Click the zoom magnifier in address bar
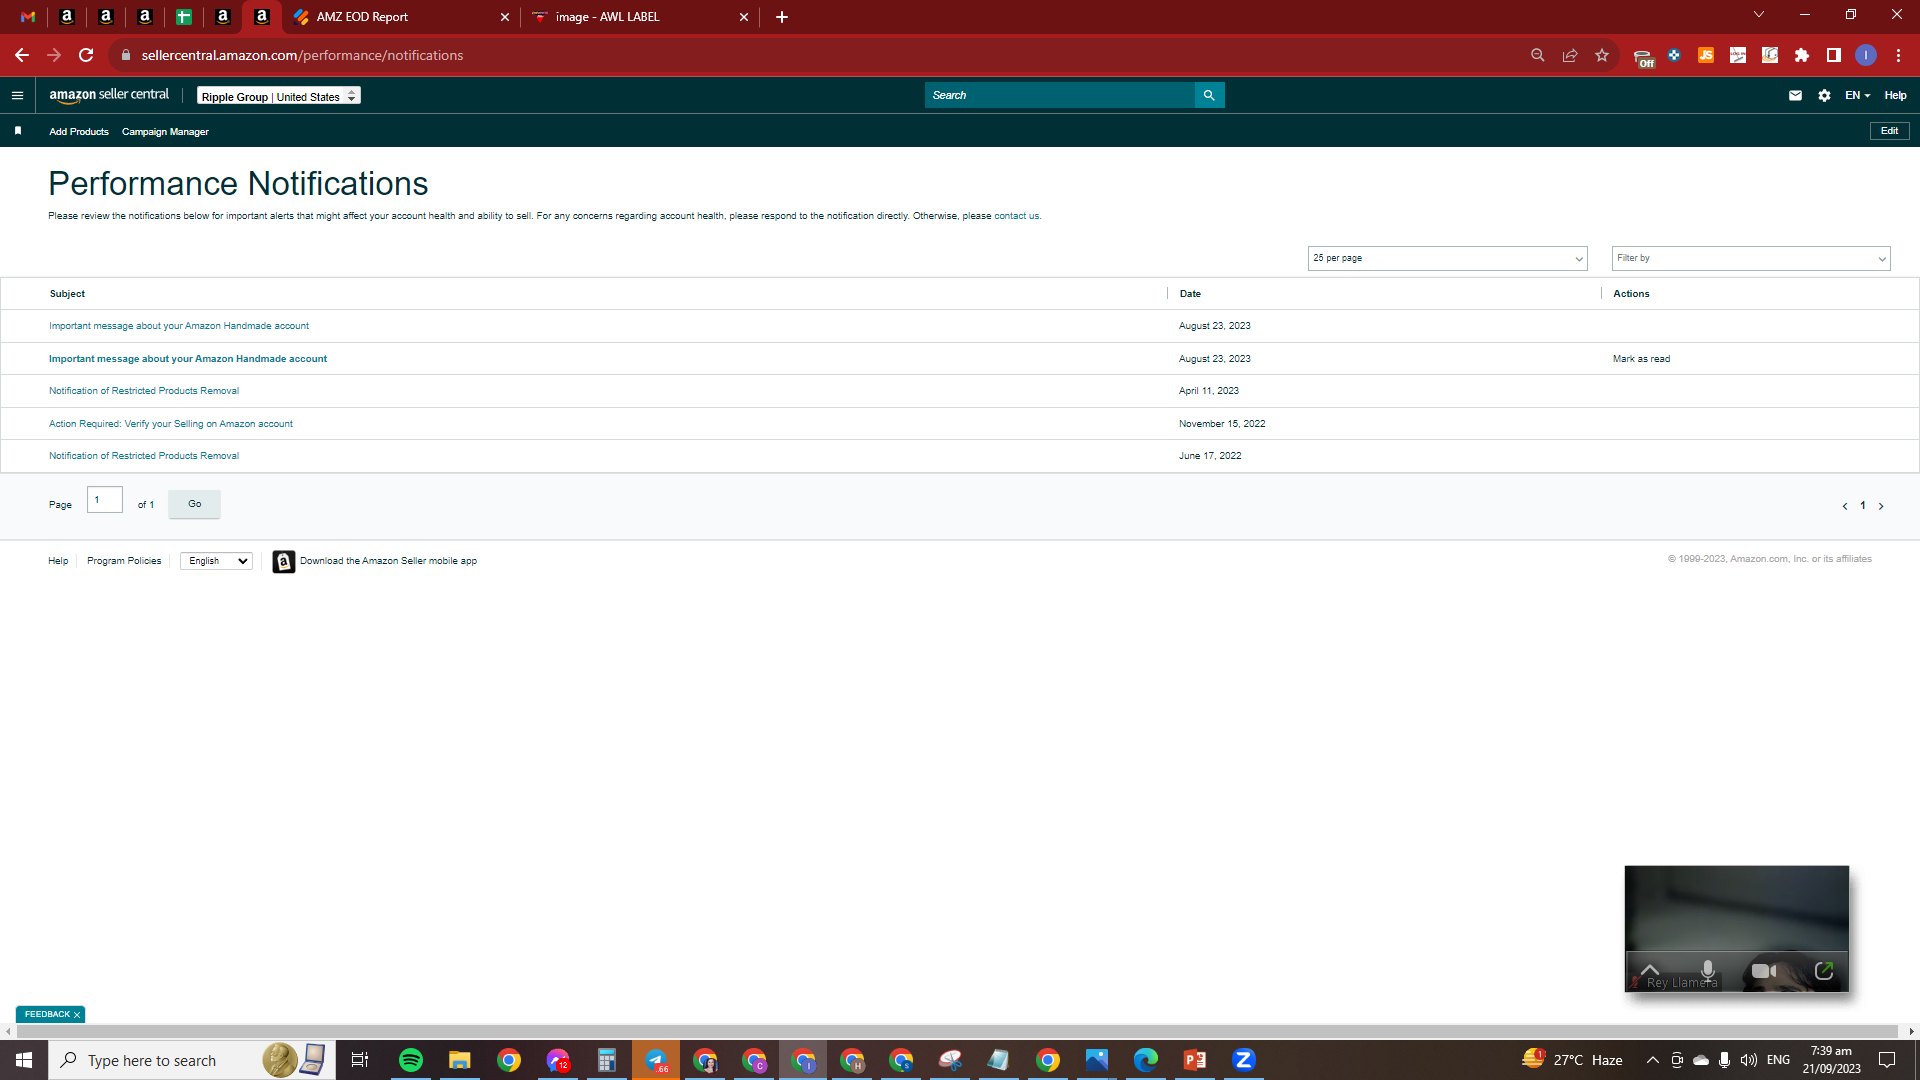Image resolution: width=1920 pixels, height=1080 pixels. pos(1538,55)
